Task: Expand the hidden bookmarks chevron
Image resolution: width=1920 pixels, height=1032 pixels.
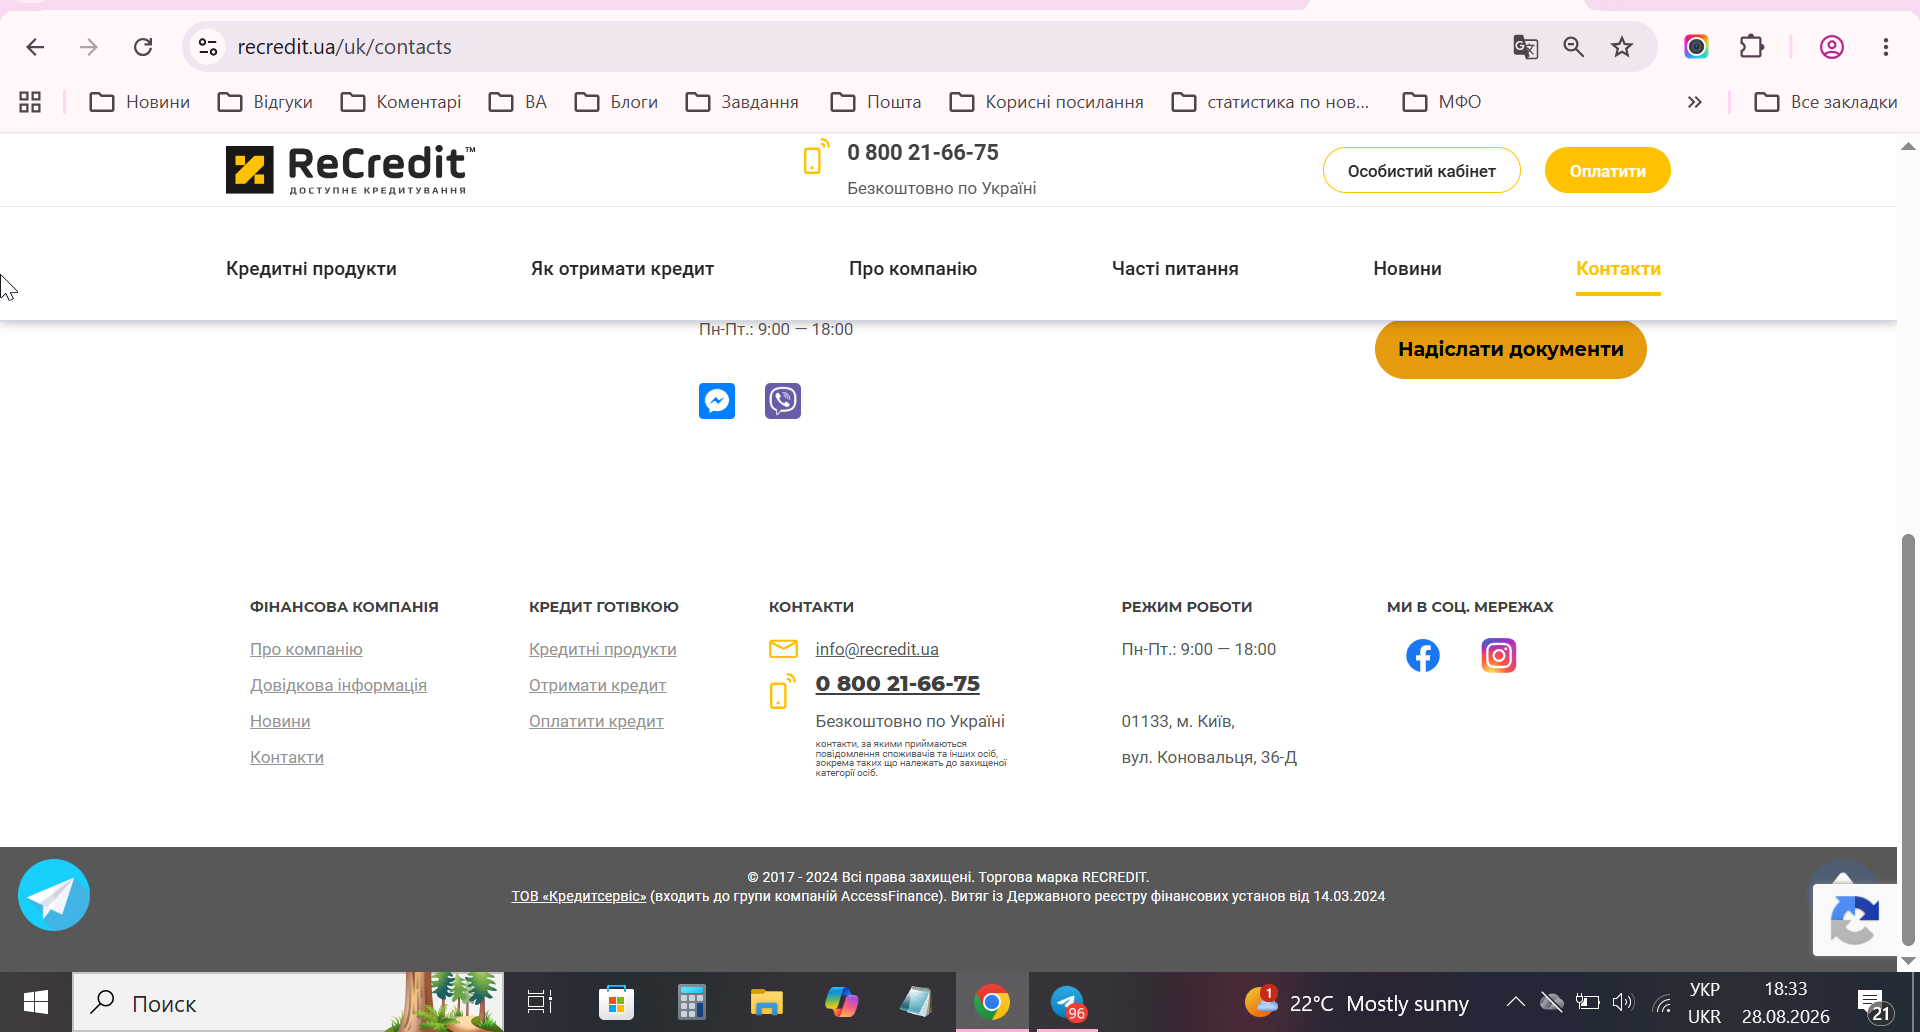Action: tap(1695, 102)
